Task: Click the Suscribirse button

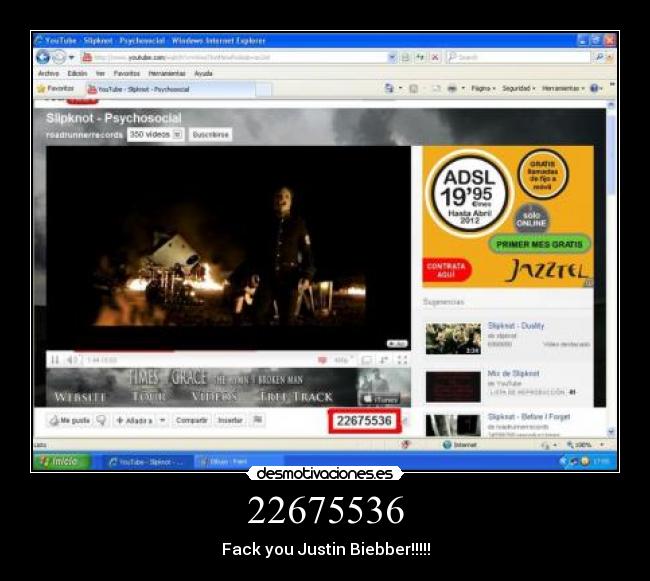Action: click(x=210, y=134)
